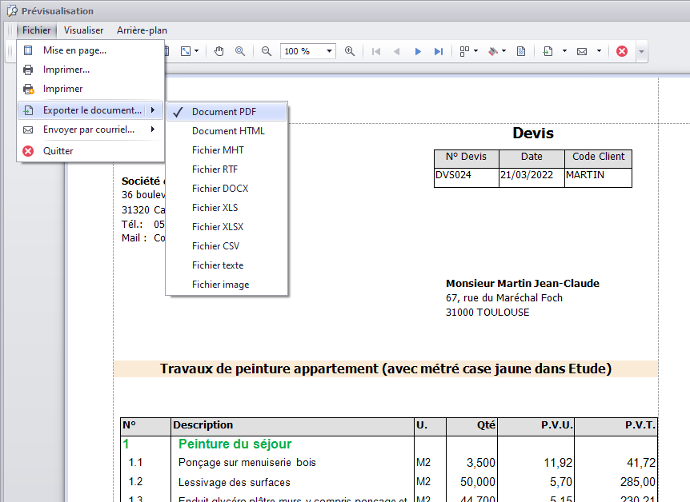Click the multiple pages layout icon

click(464, 51)
